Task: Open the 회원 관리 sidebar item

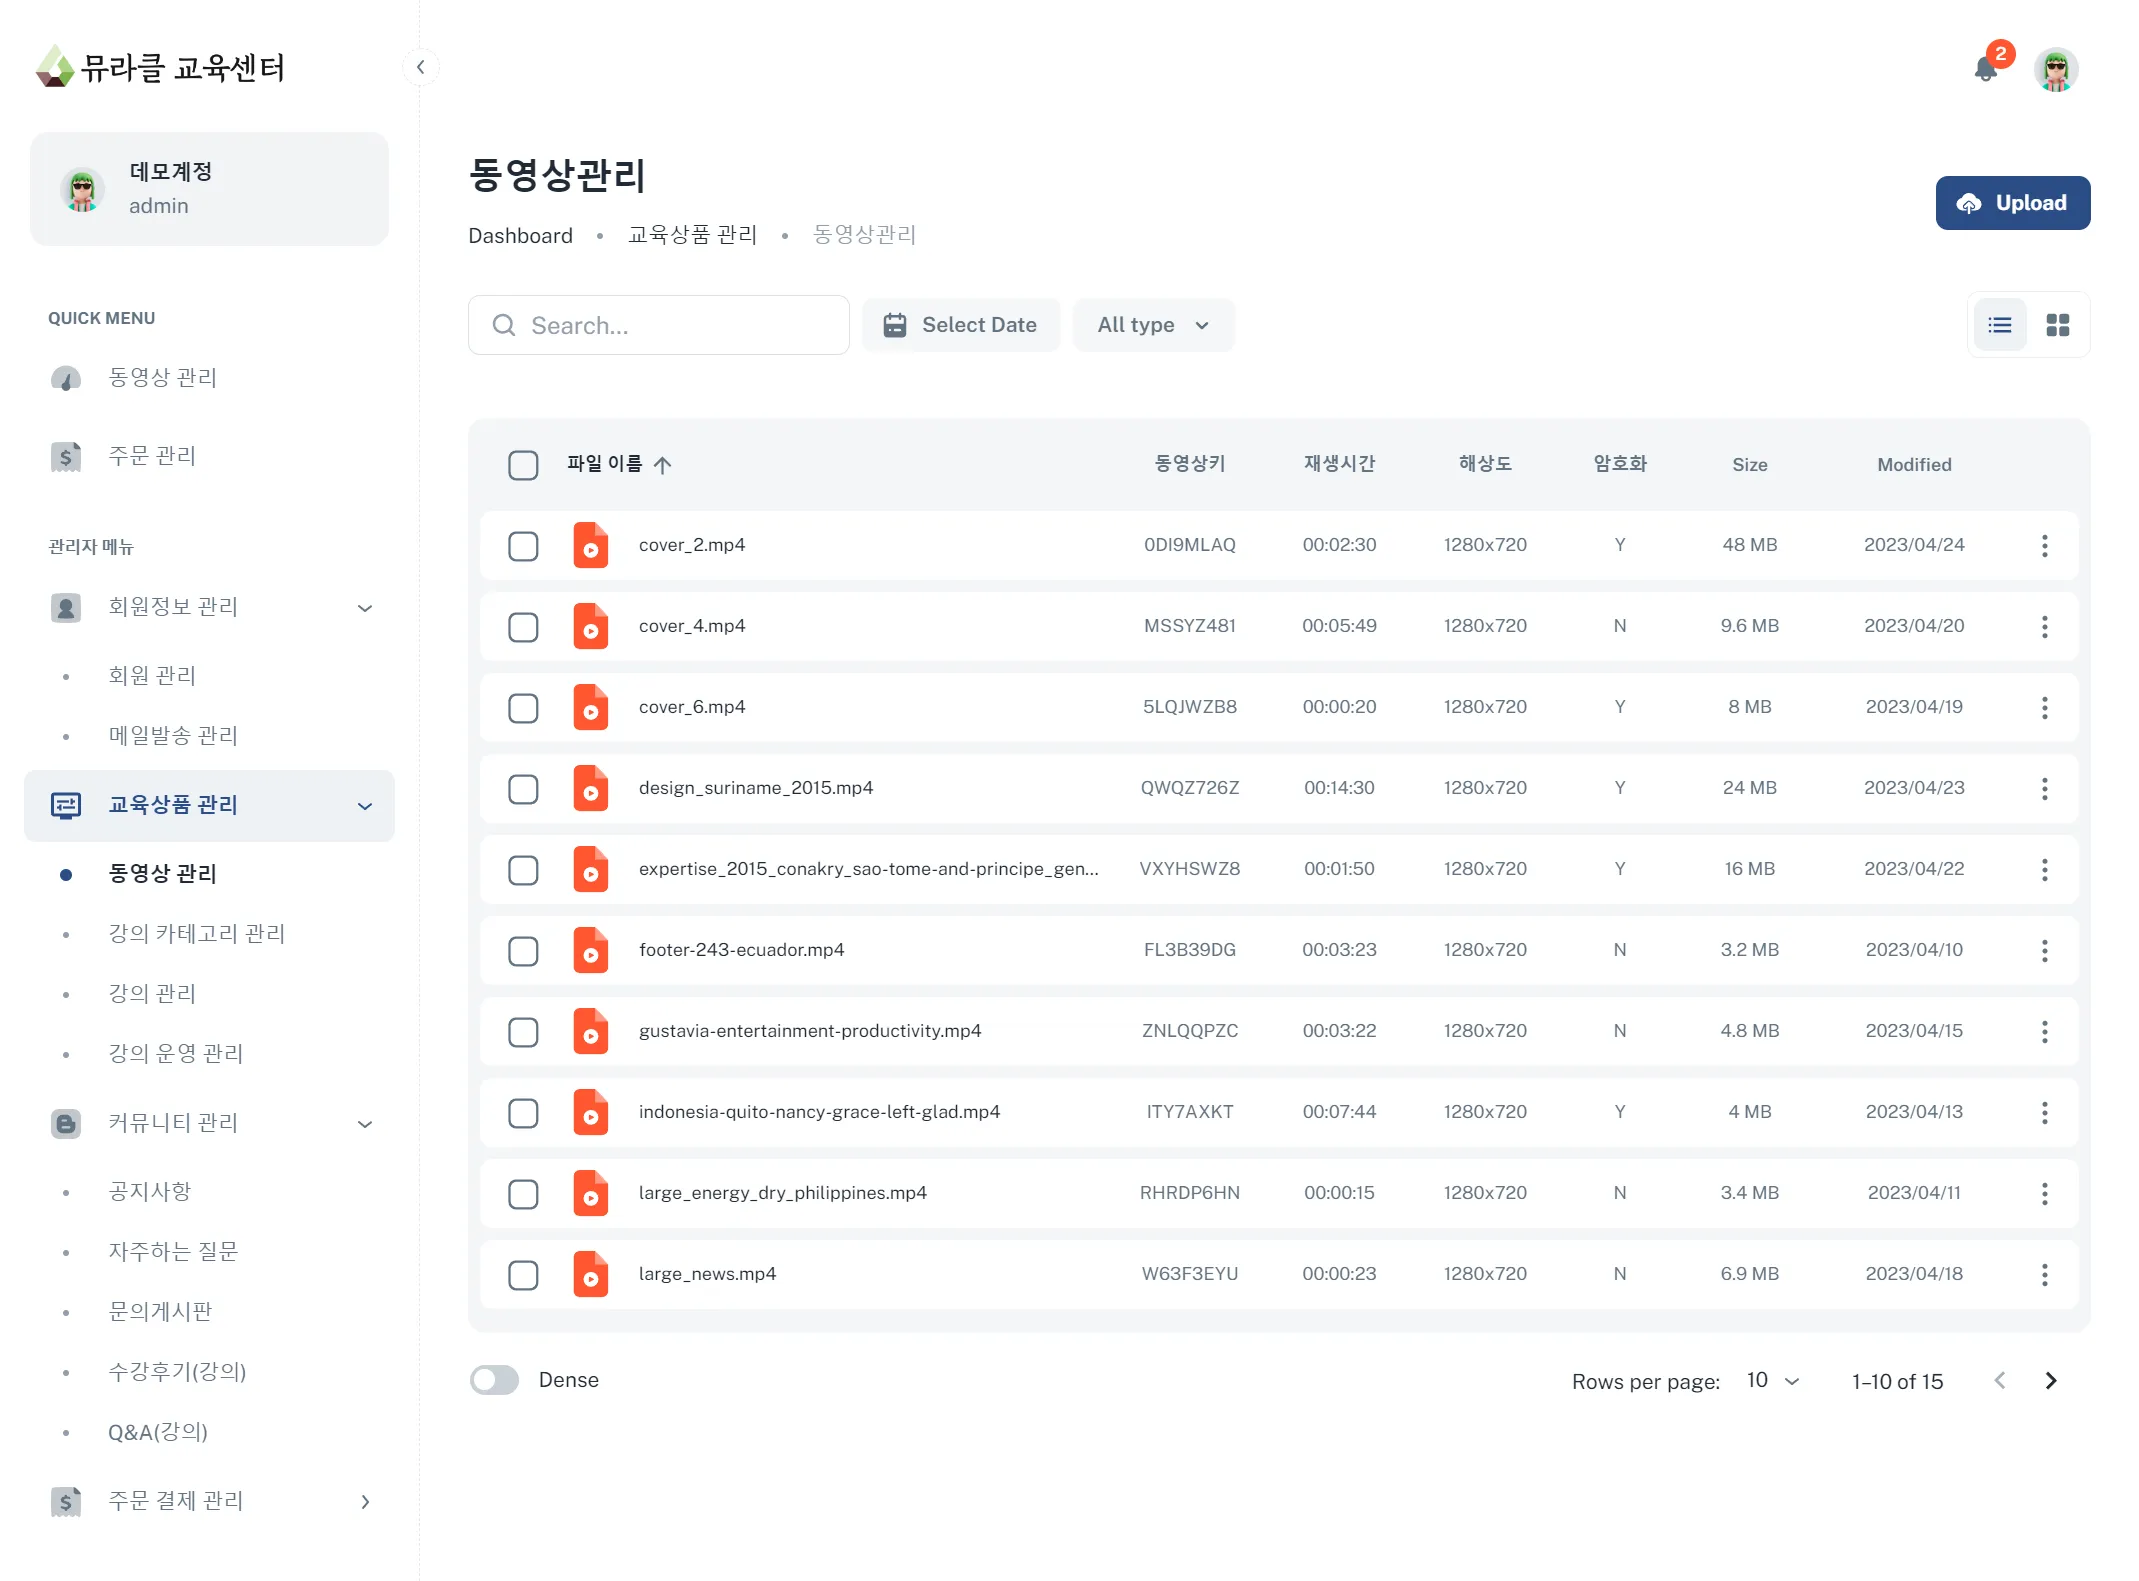Action: (x=152, y=675)
